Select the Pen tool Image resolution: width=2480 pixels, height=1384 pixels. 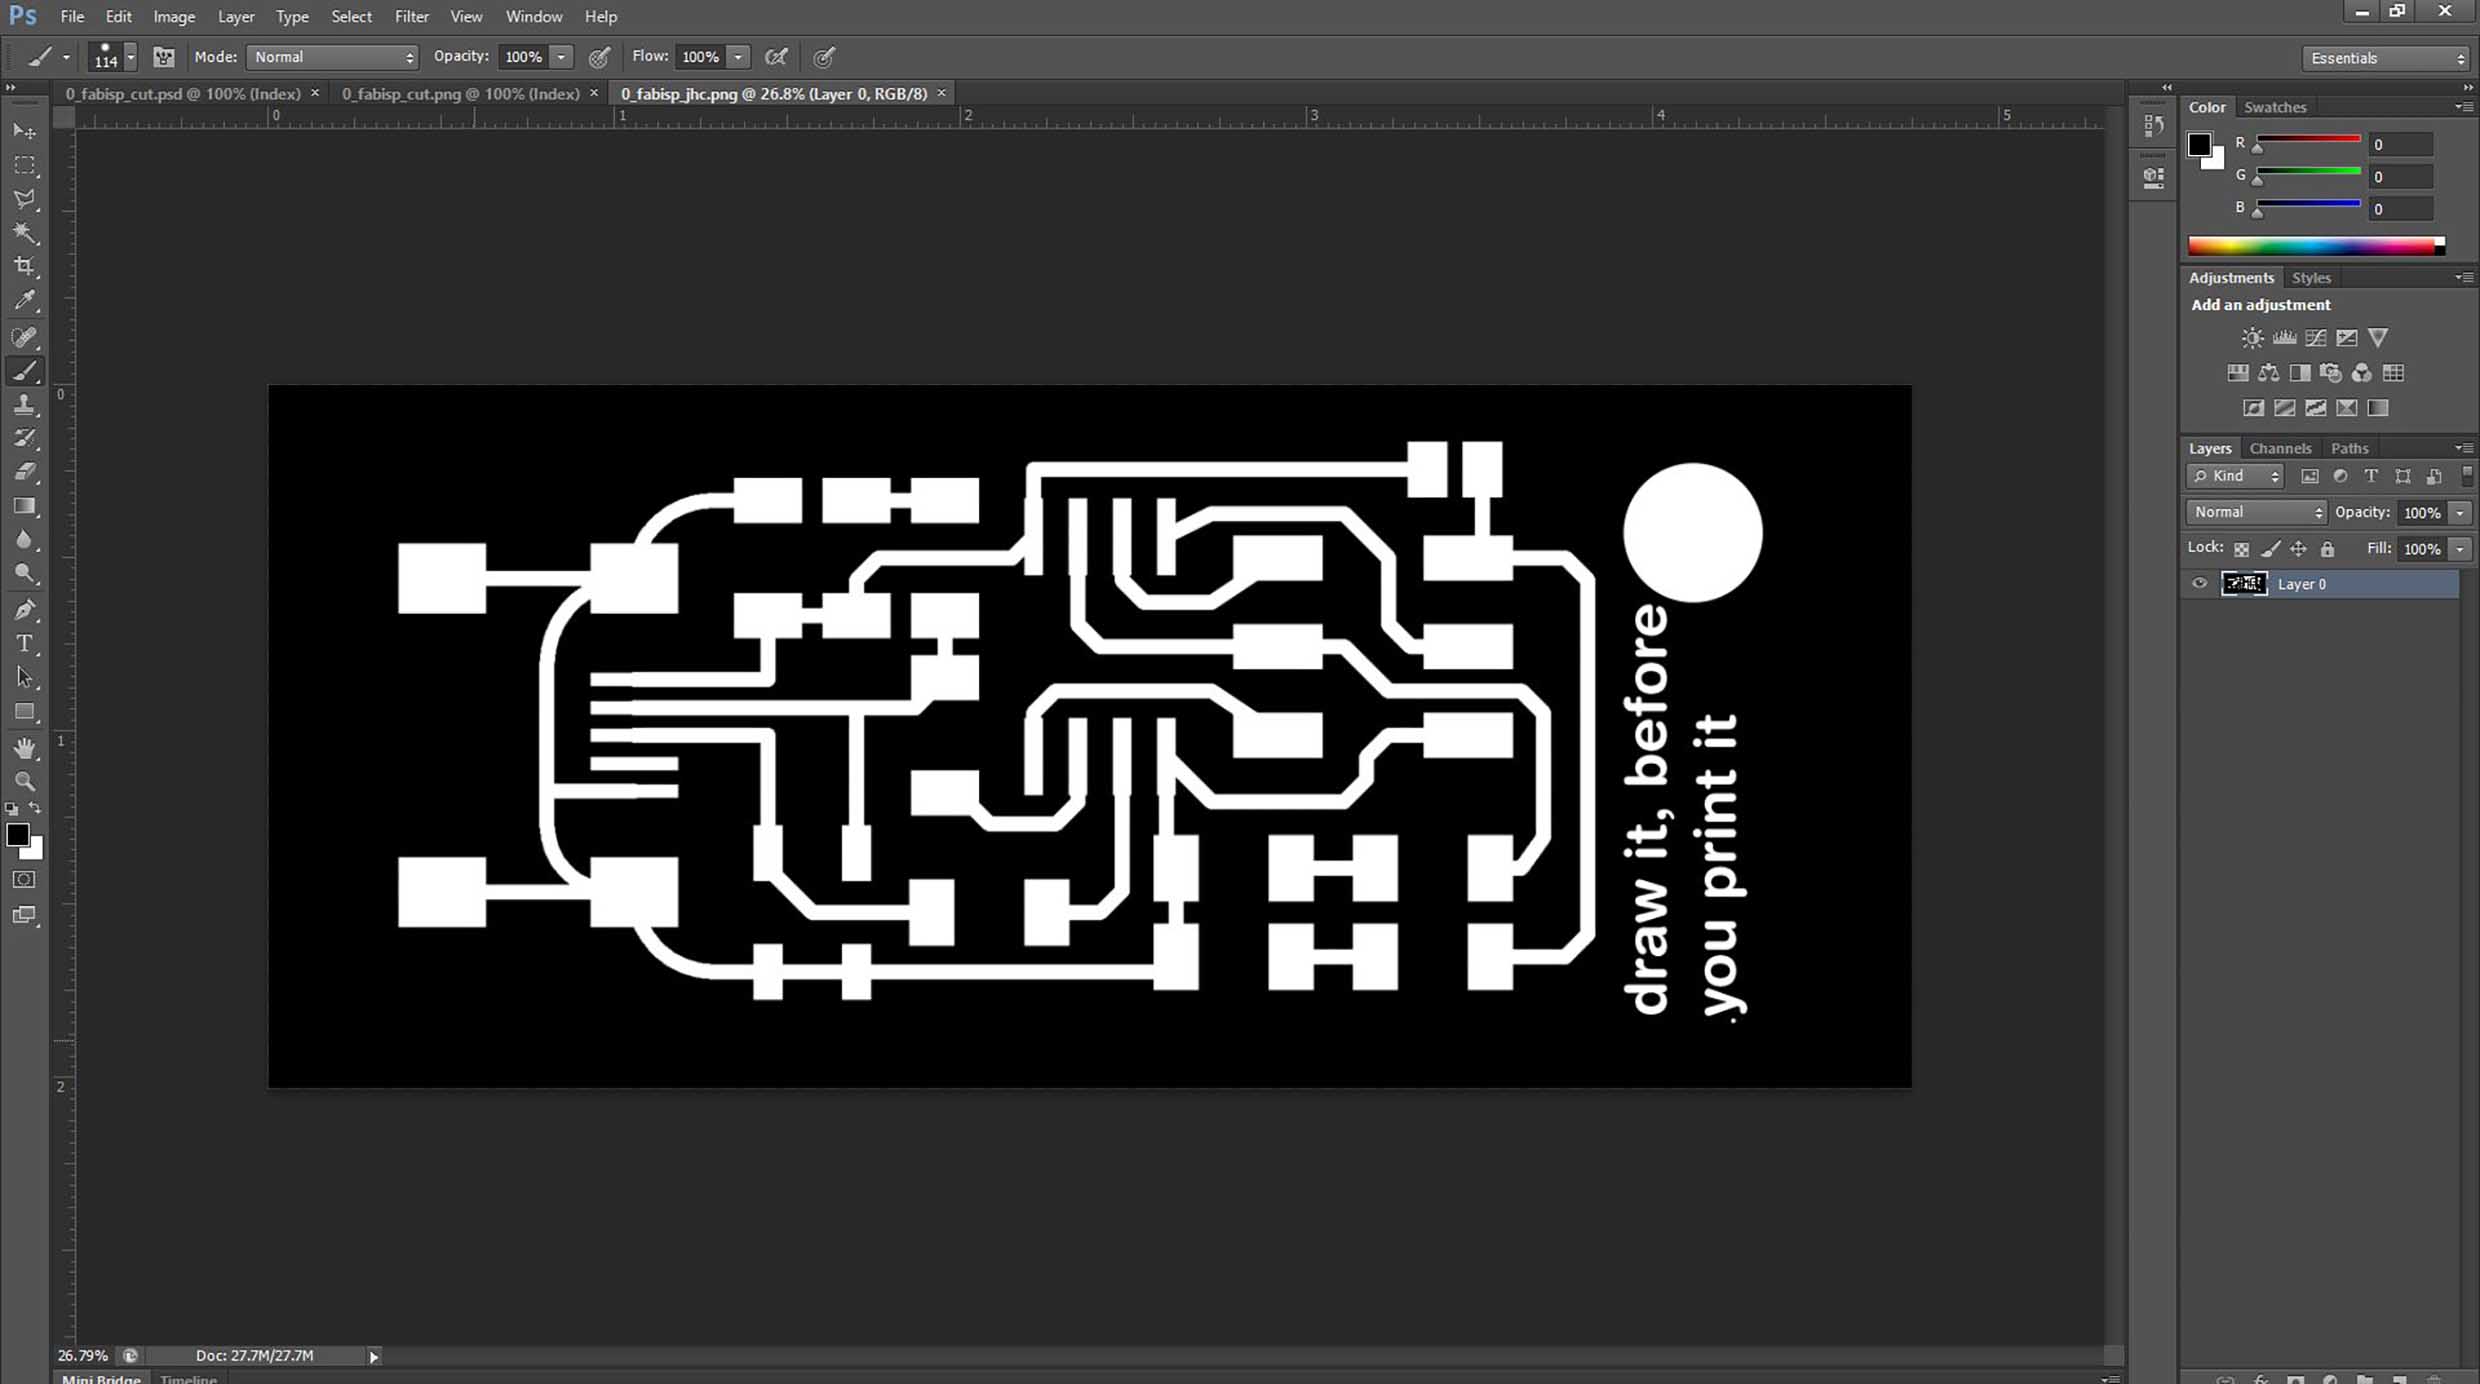[25, 609]
